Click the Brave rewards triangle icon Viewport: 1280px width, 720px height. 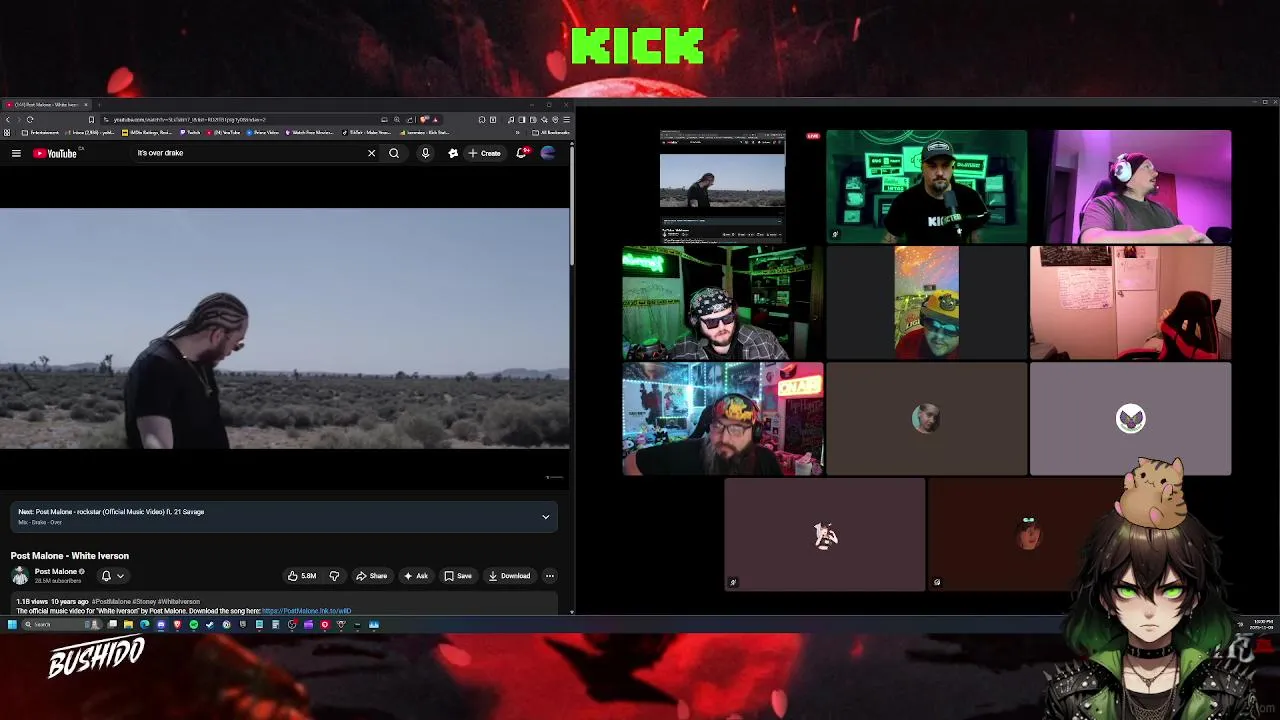(435, 119)
